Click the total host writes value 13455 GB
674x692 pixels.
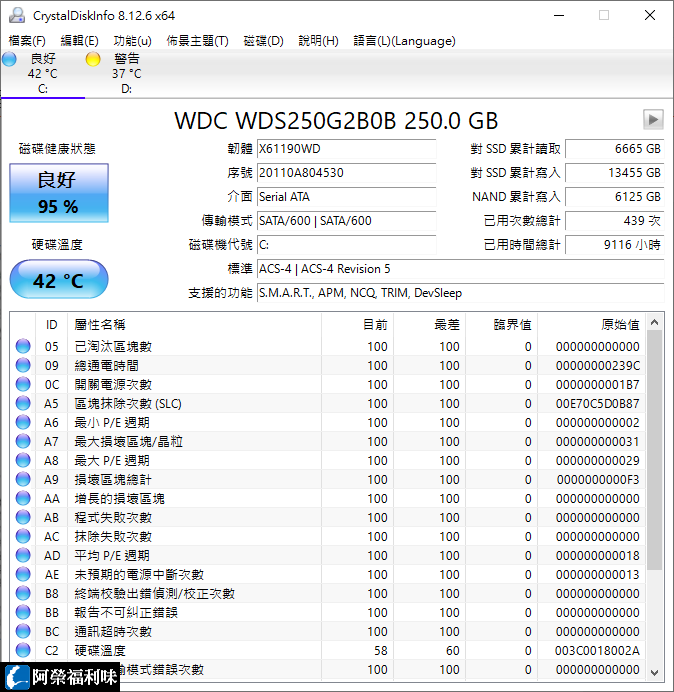point(614,173)
